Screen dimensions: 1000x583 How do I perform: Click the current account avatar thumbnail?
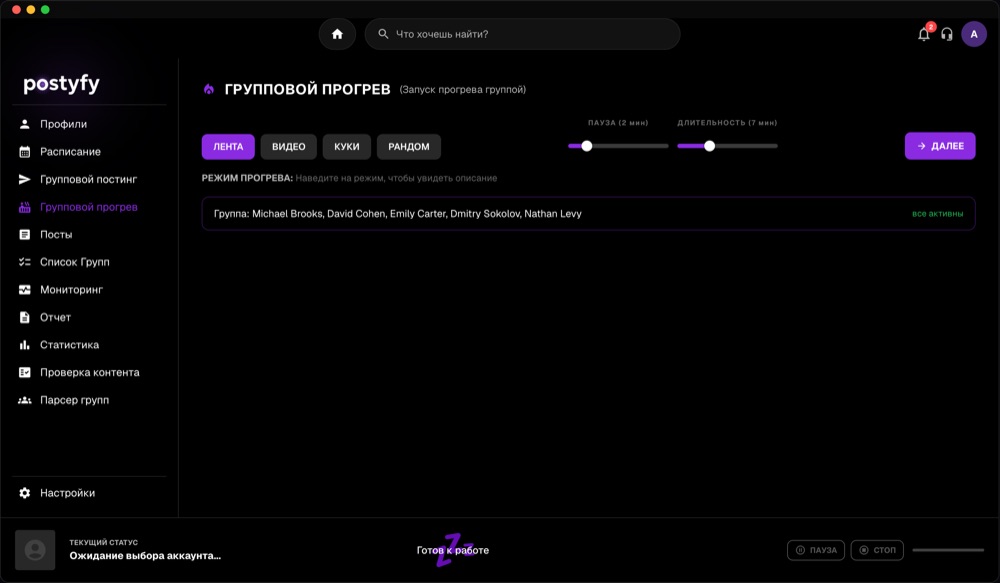[x=35, y=550]
